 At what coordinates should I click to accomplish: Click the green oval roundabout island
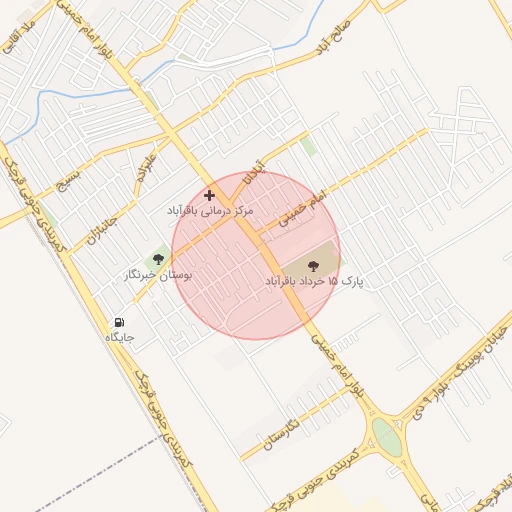coord(386,437)
